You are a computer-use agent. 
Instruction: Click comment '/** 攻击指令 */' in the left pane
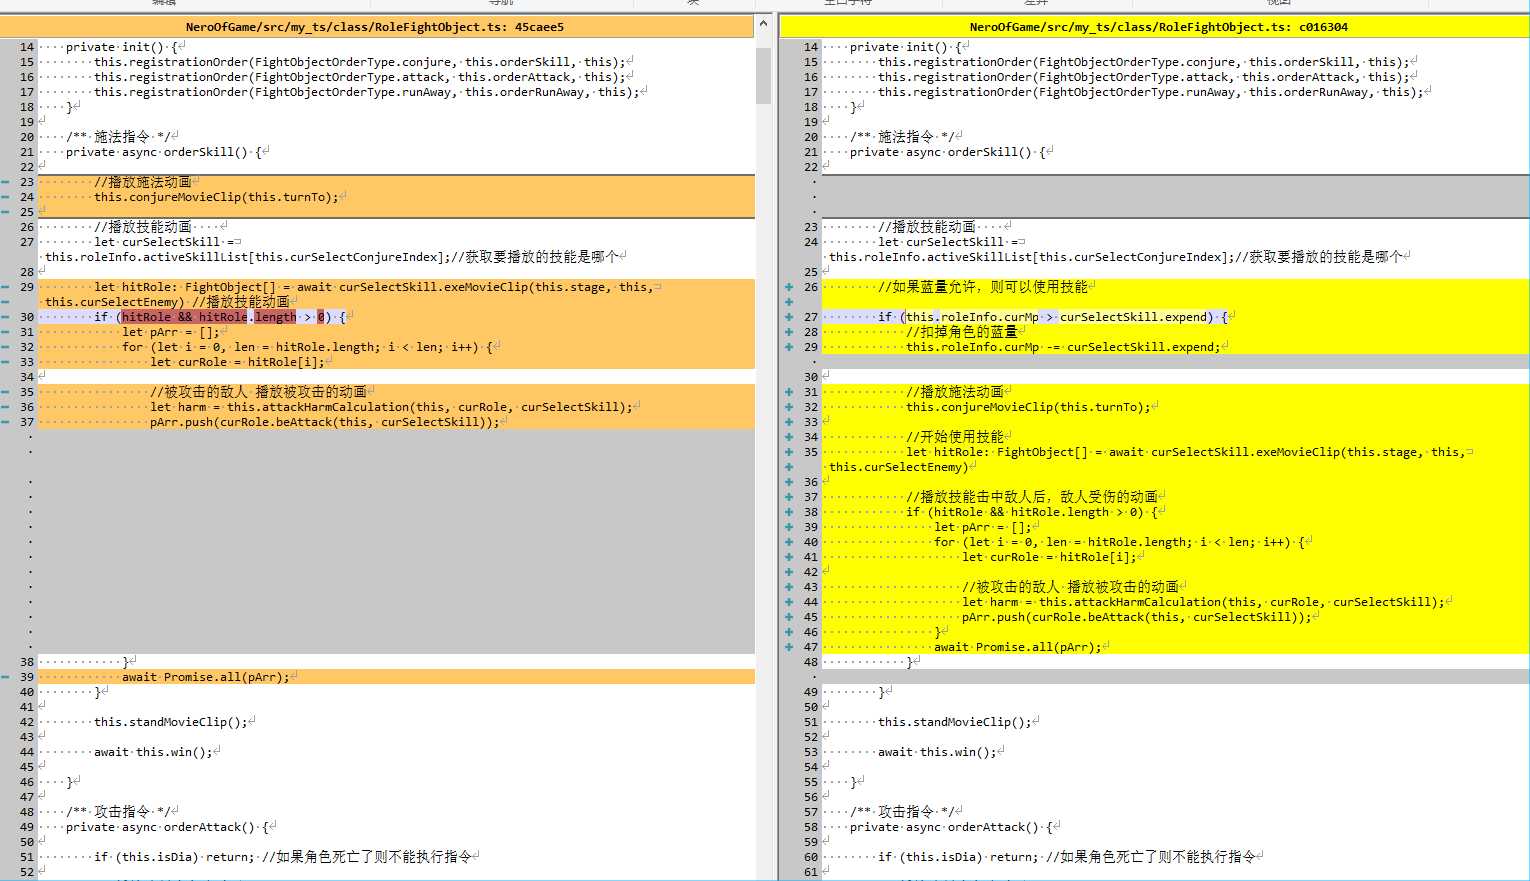[122, 812]
